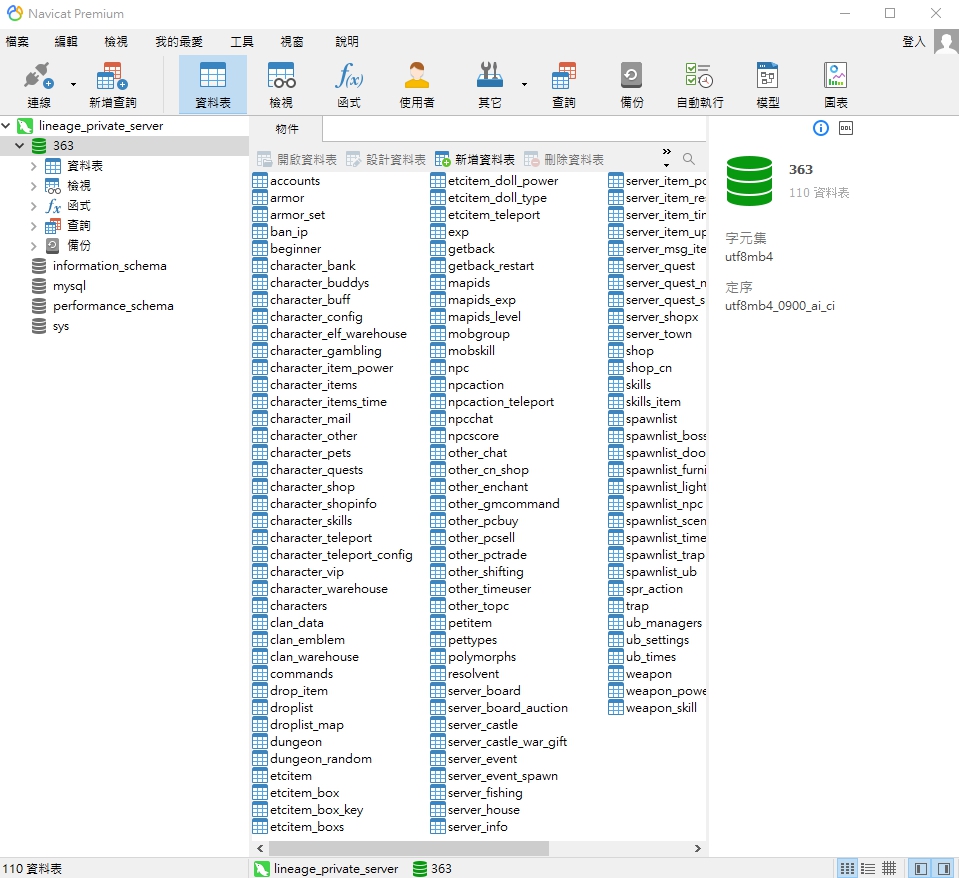Click the horizontal scrollbar thumb in table list
This screenshot has width=959, height=878.
409,848
